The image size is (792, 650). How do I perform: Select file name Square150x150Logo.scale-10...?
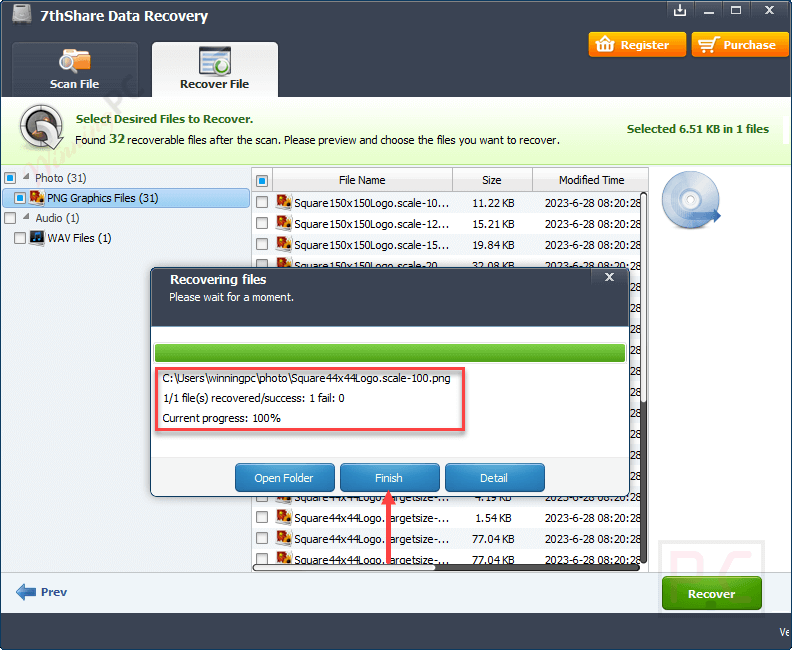(x=371, y=203)
